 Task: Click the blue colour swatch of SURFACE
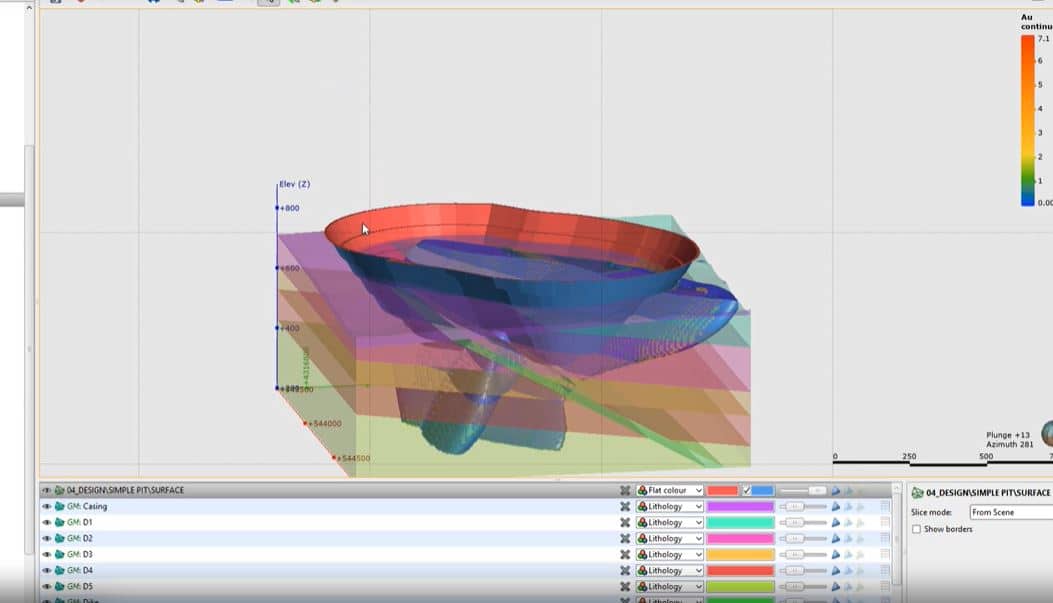tap(763, 491)
